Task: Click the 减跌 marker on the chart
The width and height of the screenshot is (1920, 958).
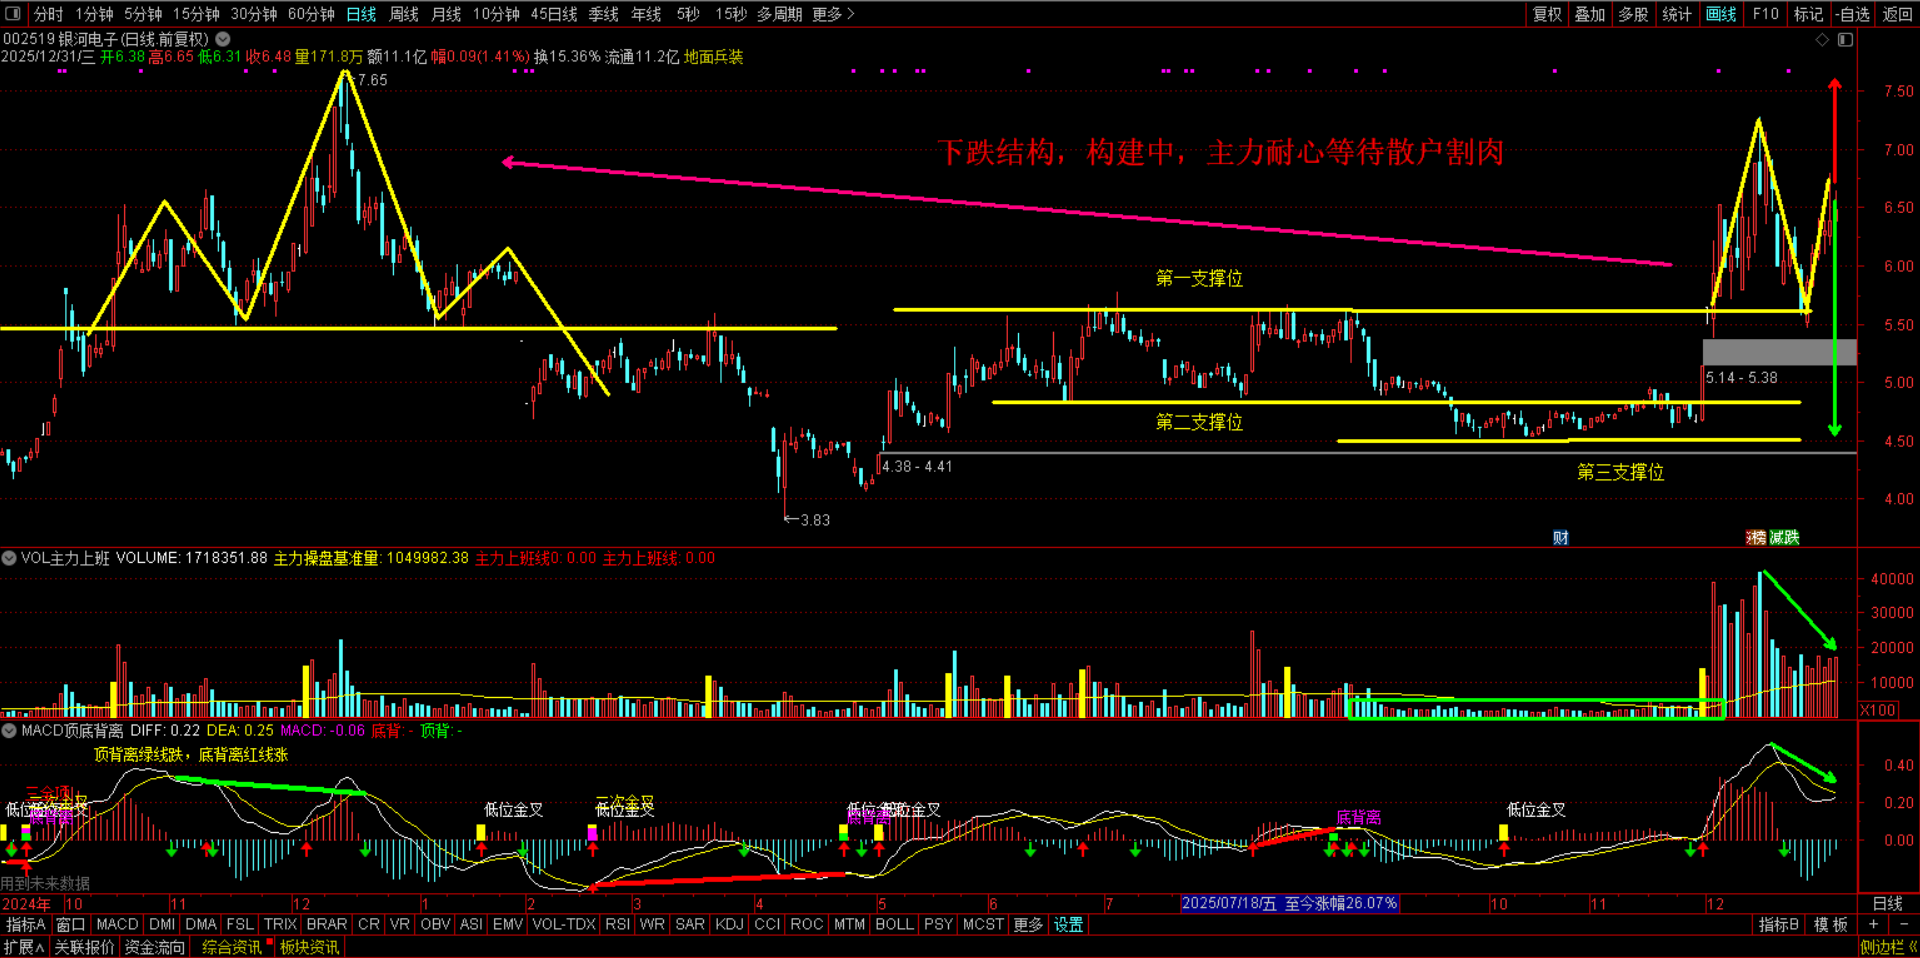Action: (1784, 537)
